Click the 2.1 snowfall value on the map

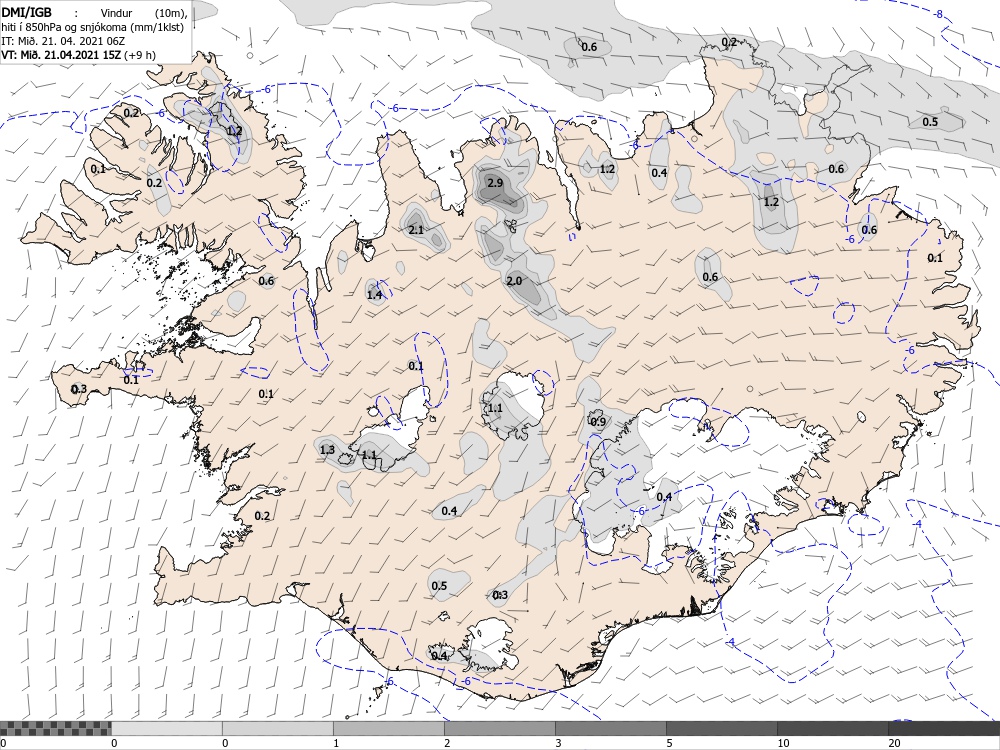pos(416,230)
